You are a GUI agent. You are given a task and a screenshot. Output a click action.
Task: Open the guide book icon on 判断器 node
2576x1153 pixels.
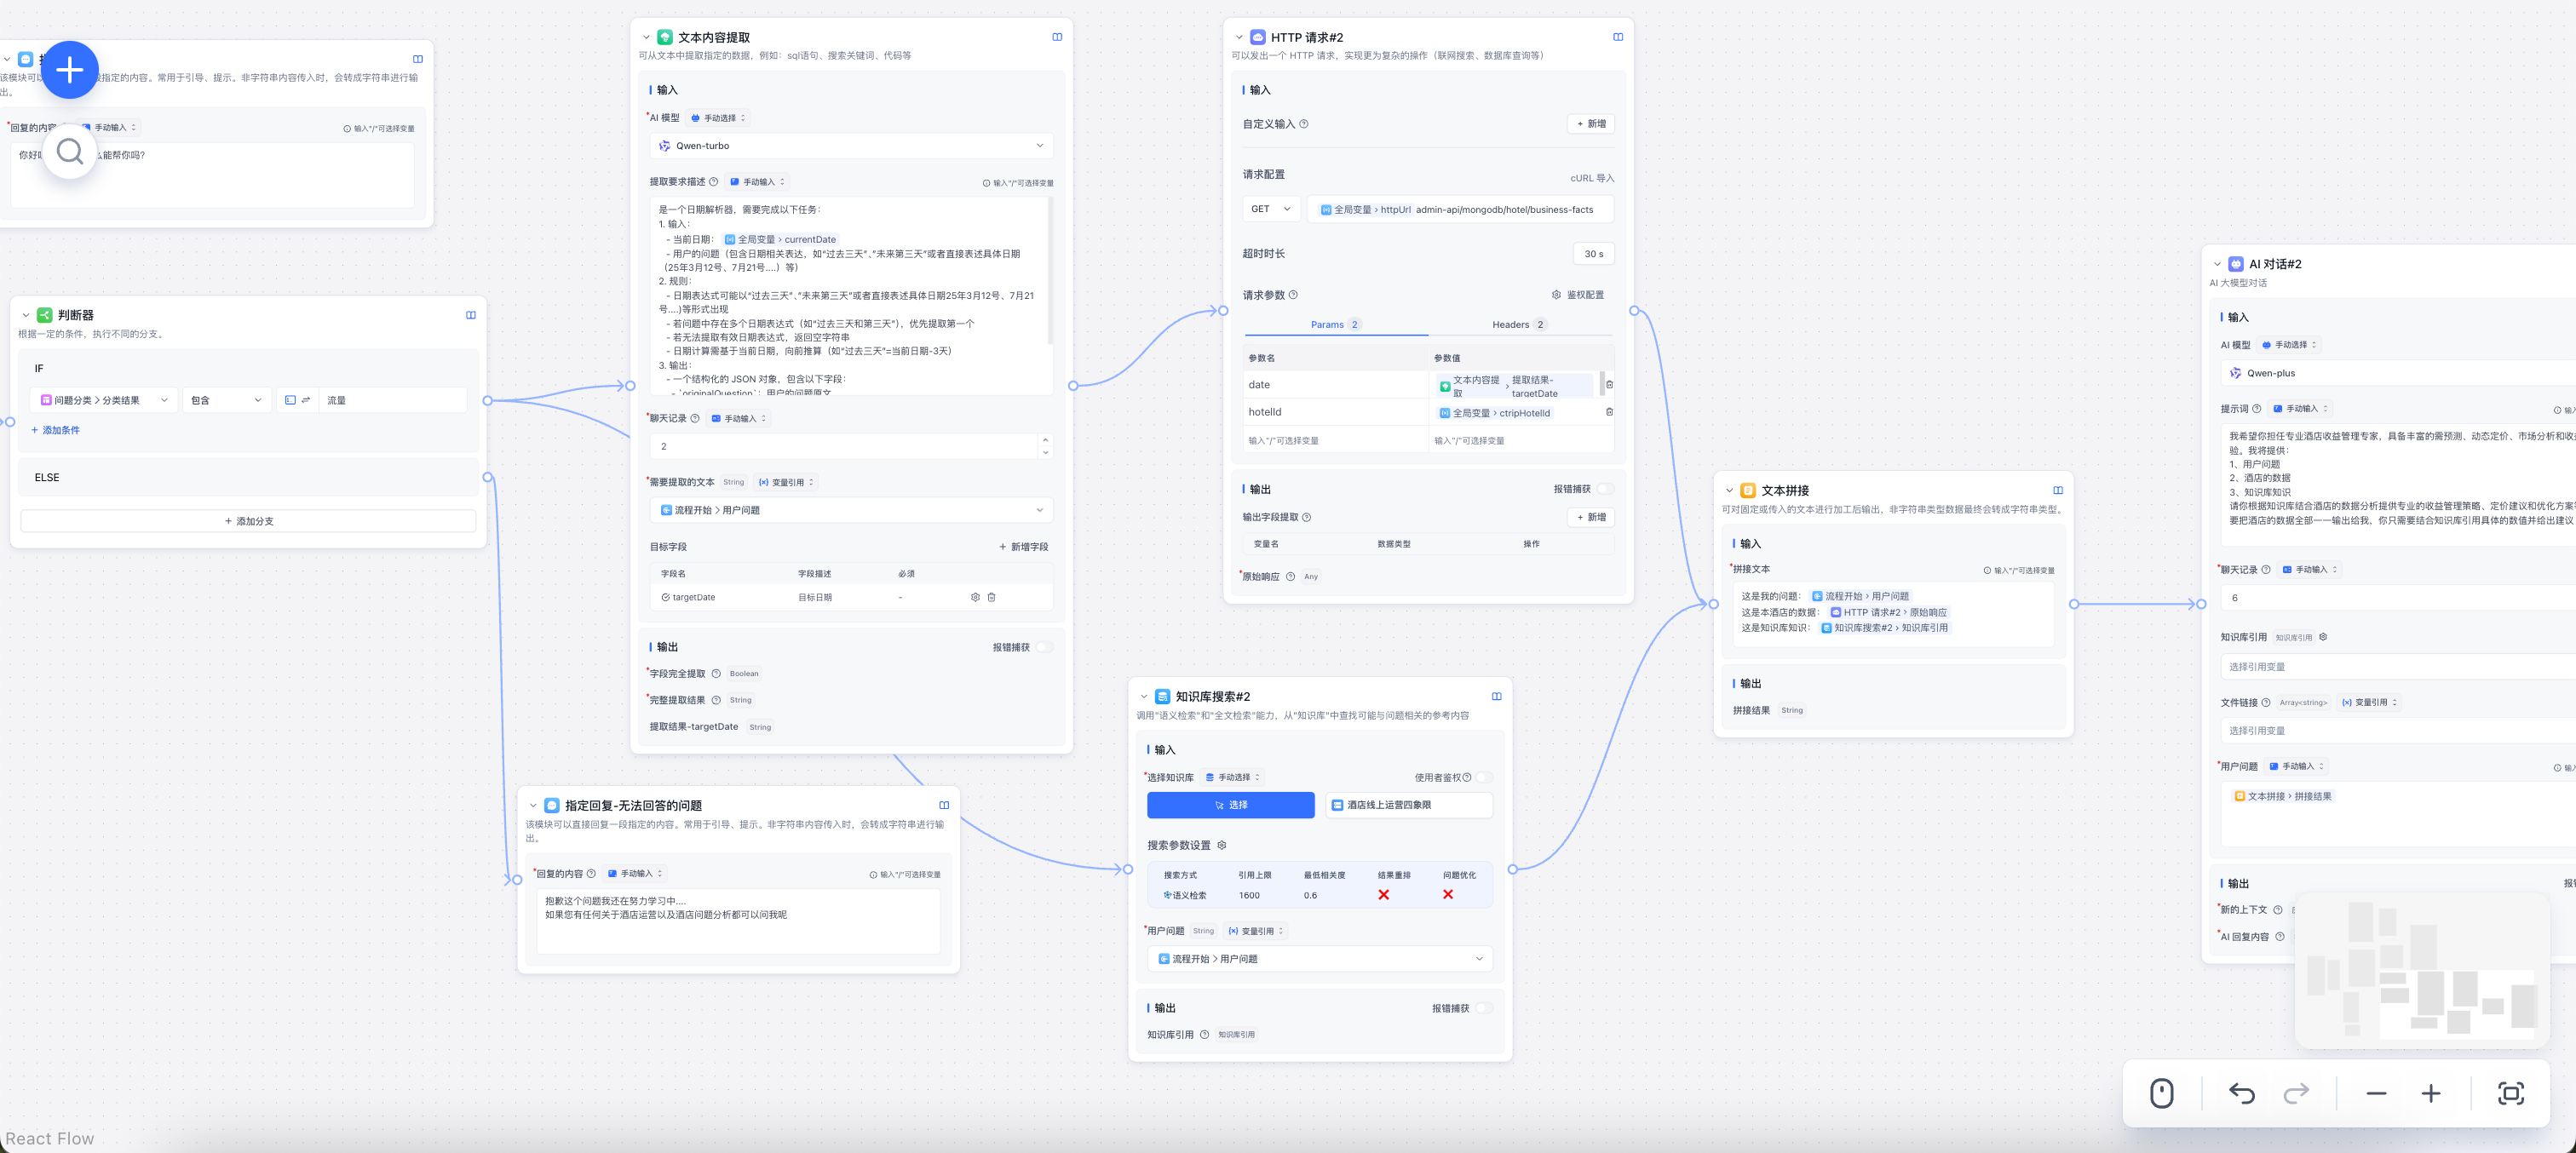click(471, 315)
